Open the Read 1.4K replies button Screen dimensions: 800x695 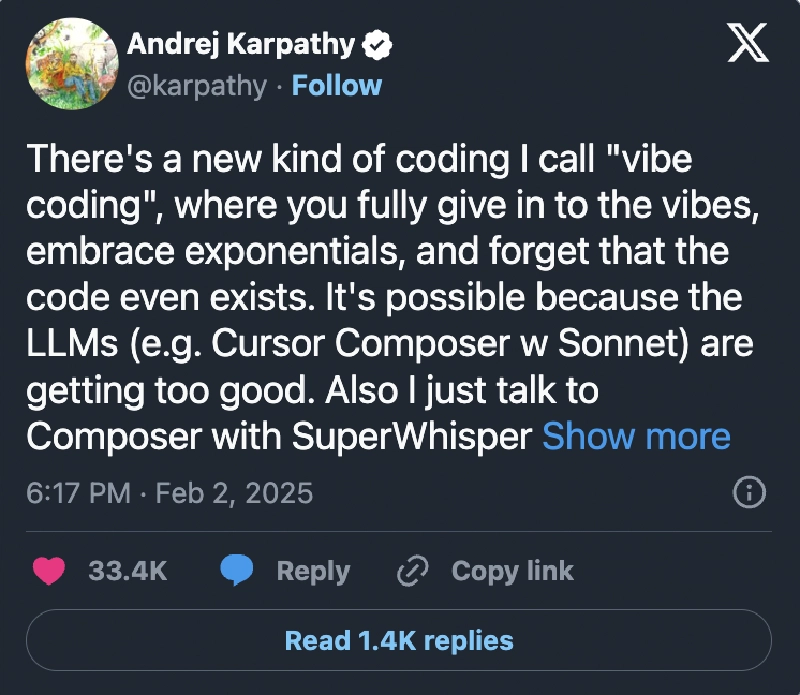(399, 641)
